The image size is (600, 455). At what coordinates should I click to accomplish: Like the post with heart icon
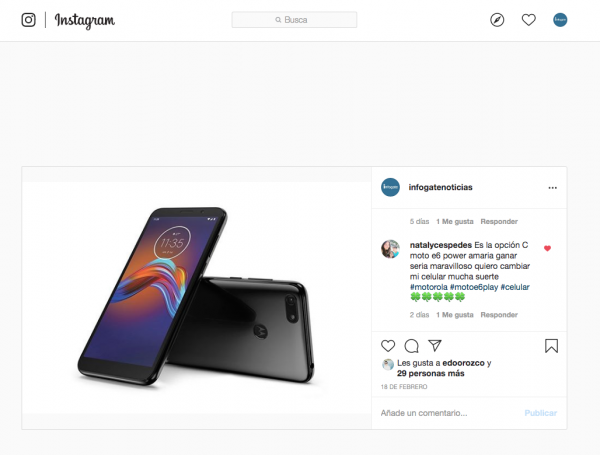[x=388, y=346]
